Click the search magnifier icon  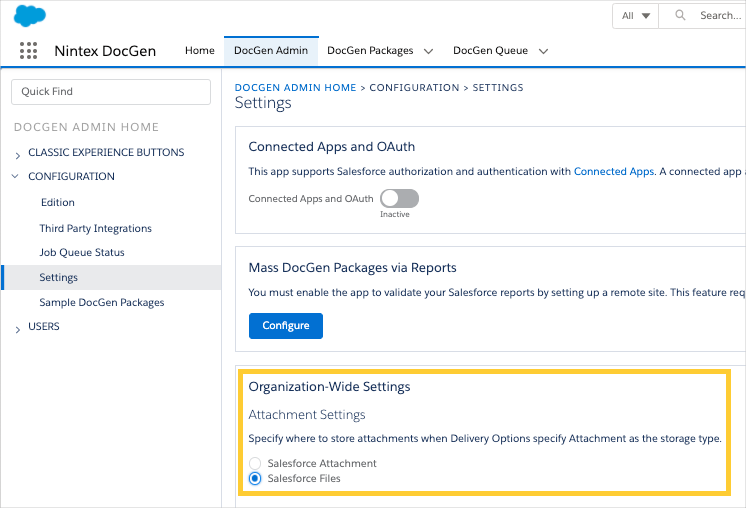[681, 16]
